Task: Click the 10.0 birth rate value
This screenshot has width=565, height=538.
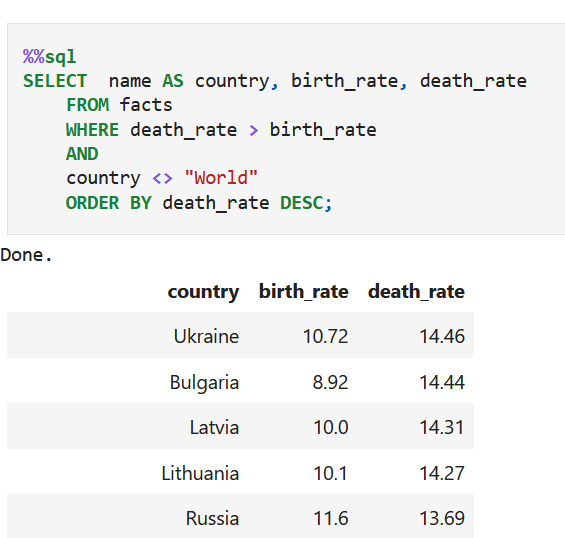Action: (330, 427)
